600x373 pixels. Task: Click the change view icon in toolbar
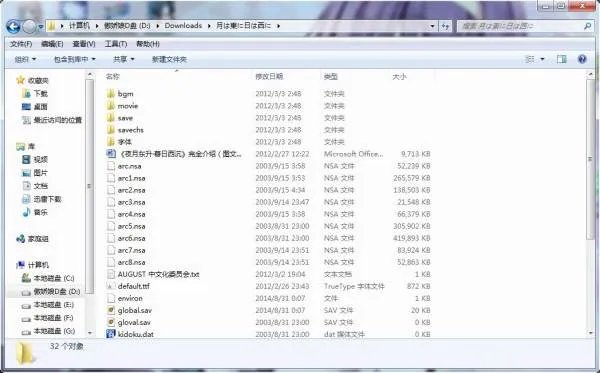[530, 59]
